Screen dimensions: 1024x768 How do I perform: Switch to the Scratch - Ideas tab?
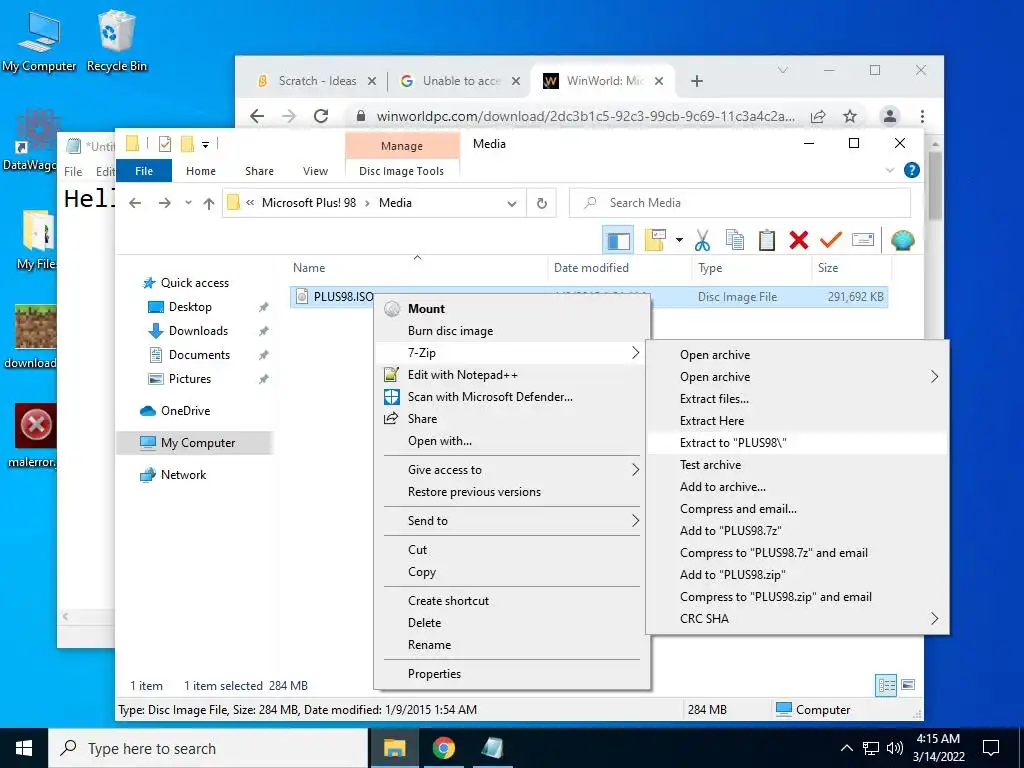pyautogui.click(x=317, y=81)
